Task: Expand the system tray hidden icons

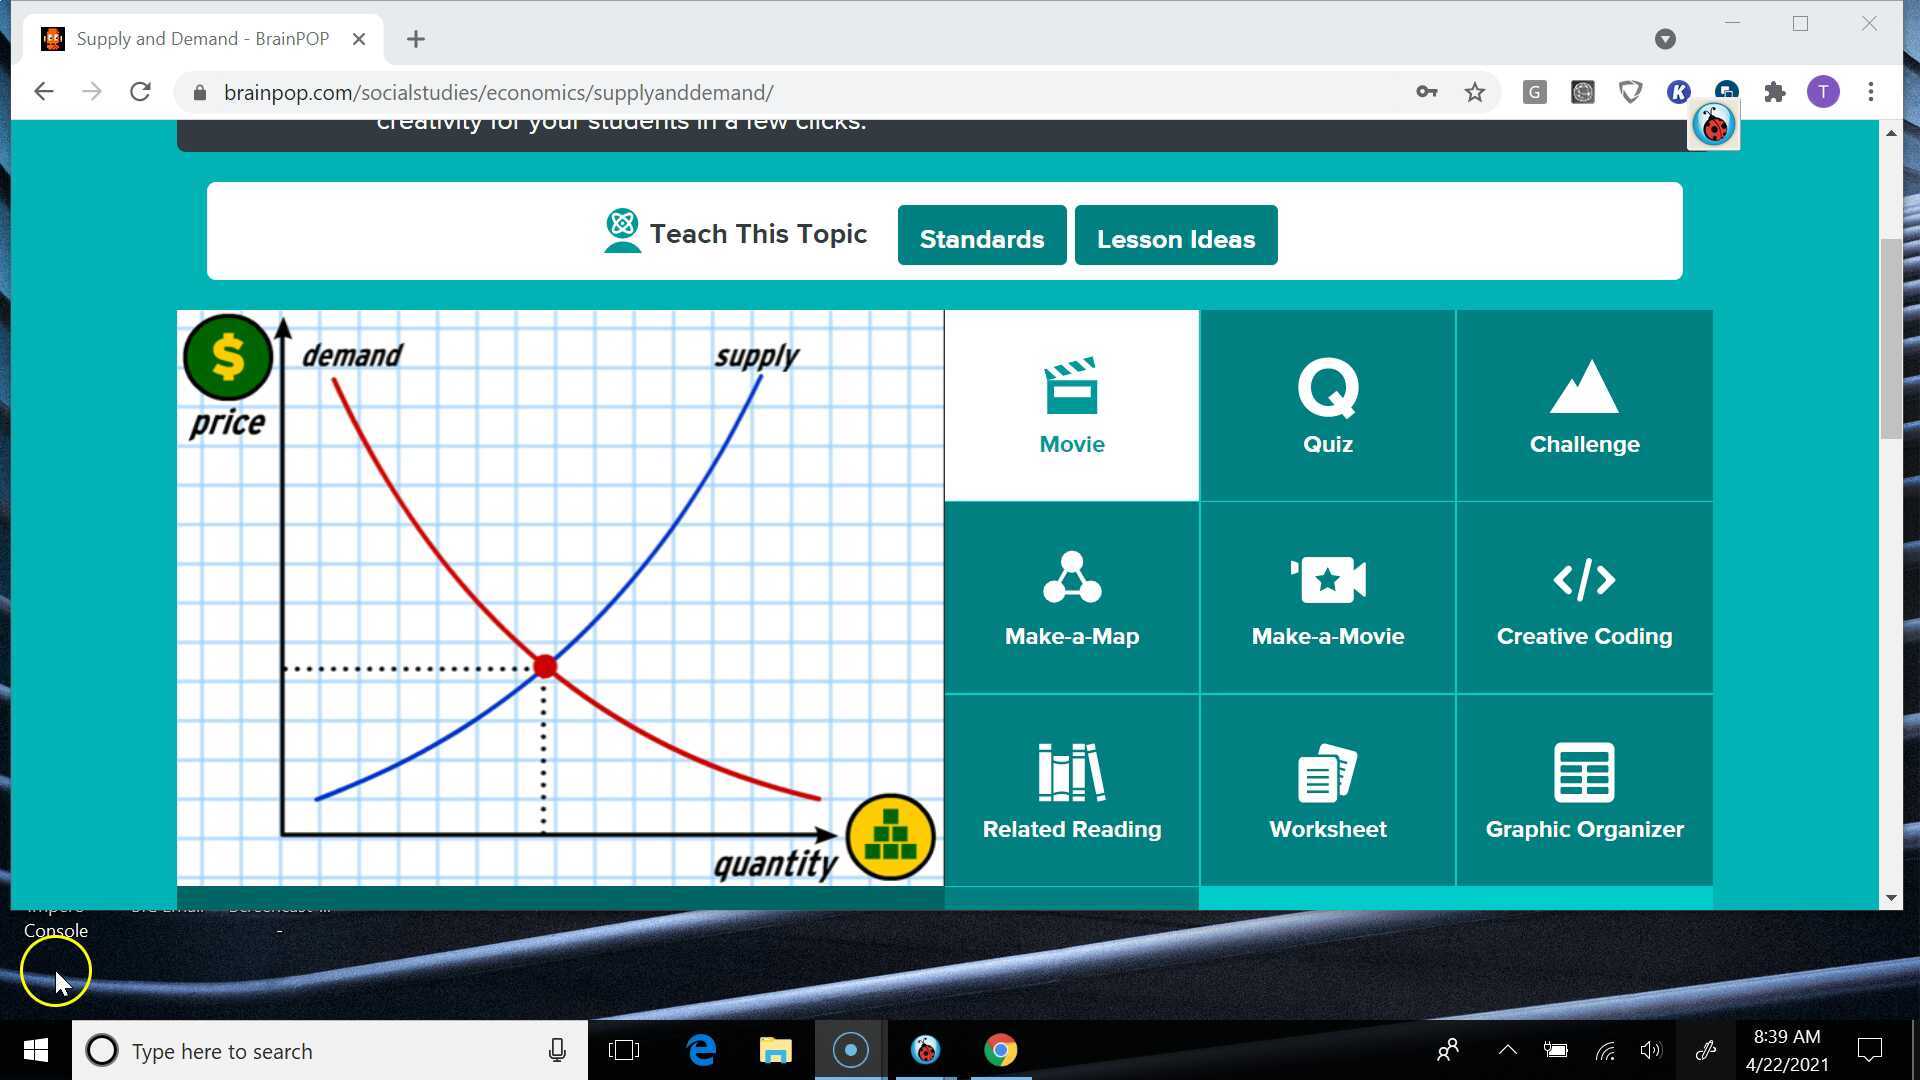Action: [1507, 1050]
